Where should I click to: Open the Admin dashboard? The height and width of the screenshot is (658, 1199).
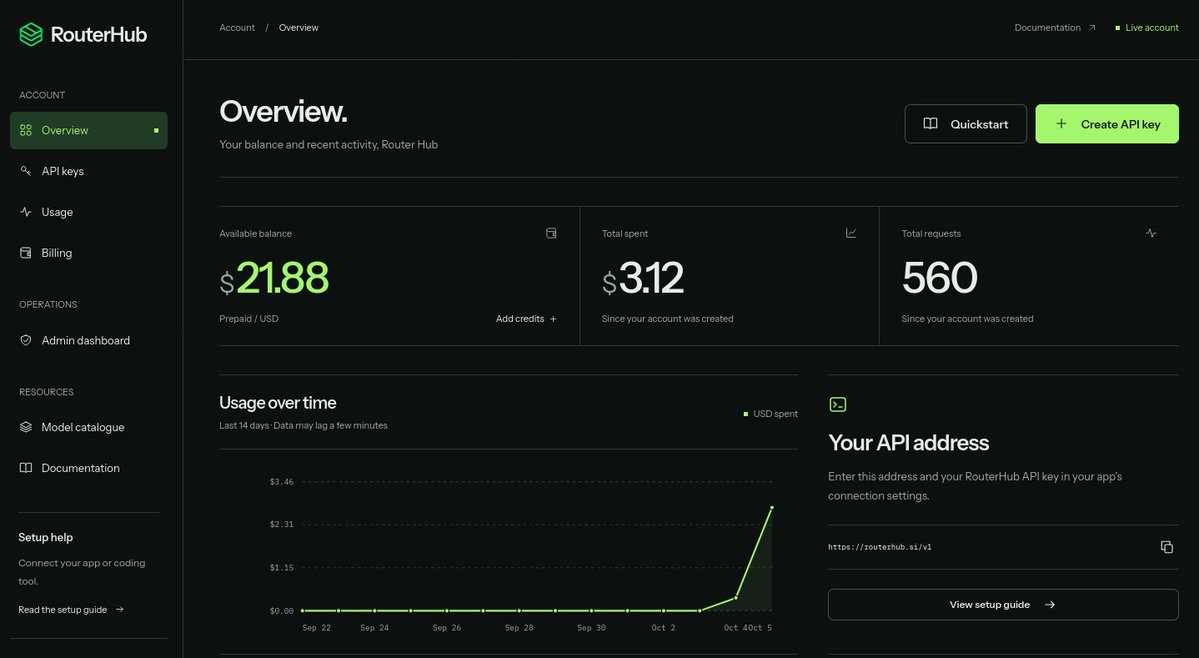[x=89, y=340]
